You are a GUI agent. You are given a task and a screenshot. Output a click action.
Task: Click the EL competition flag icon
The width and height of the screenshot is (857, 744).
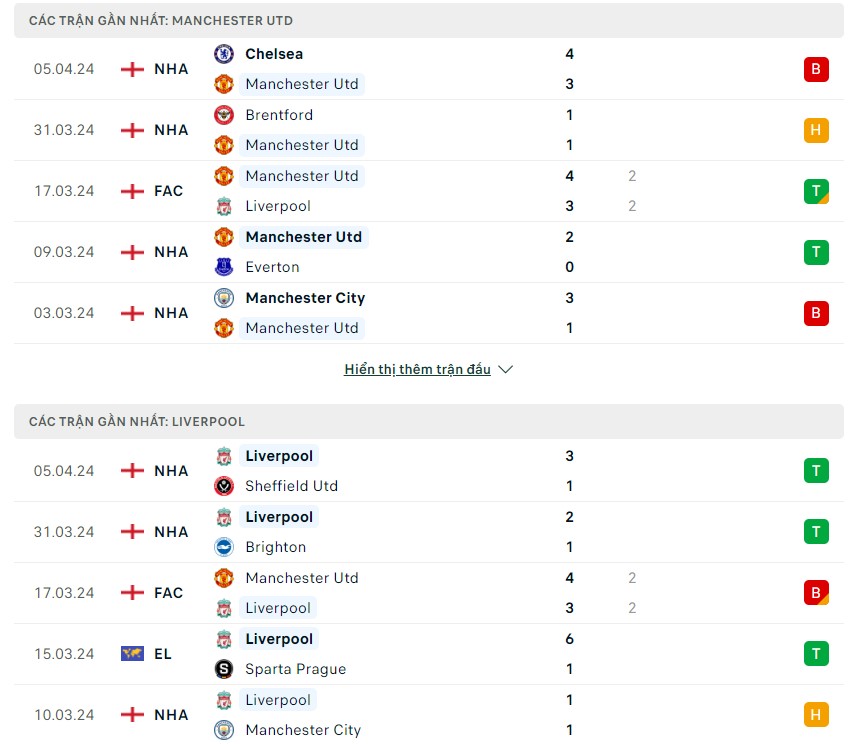pos(132,654)
